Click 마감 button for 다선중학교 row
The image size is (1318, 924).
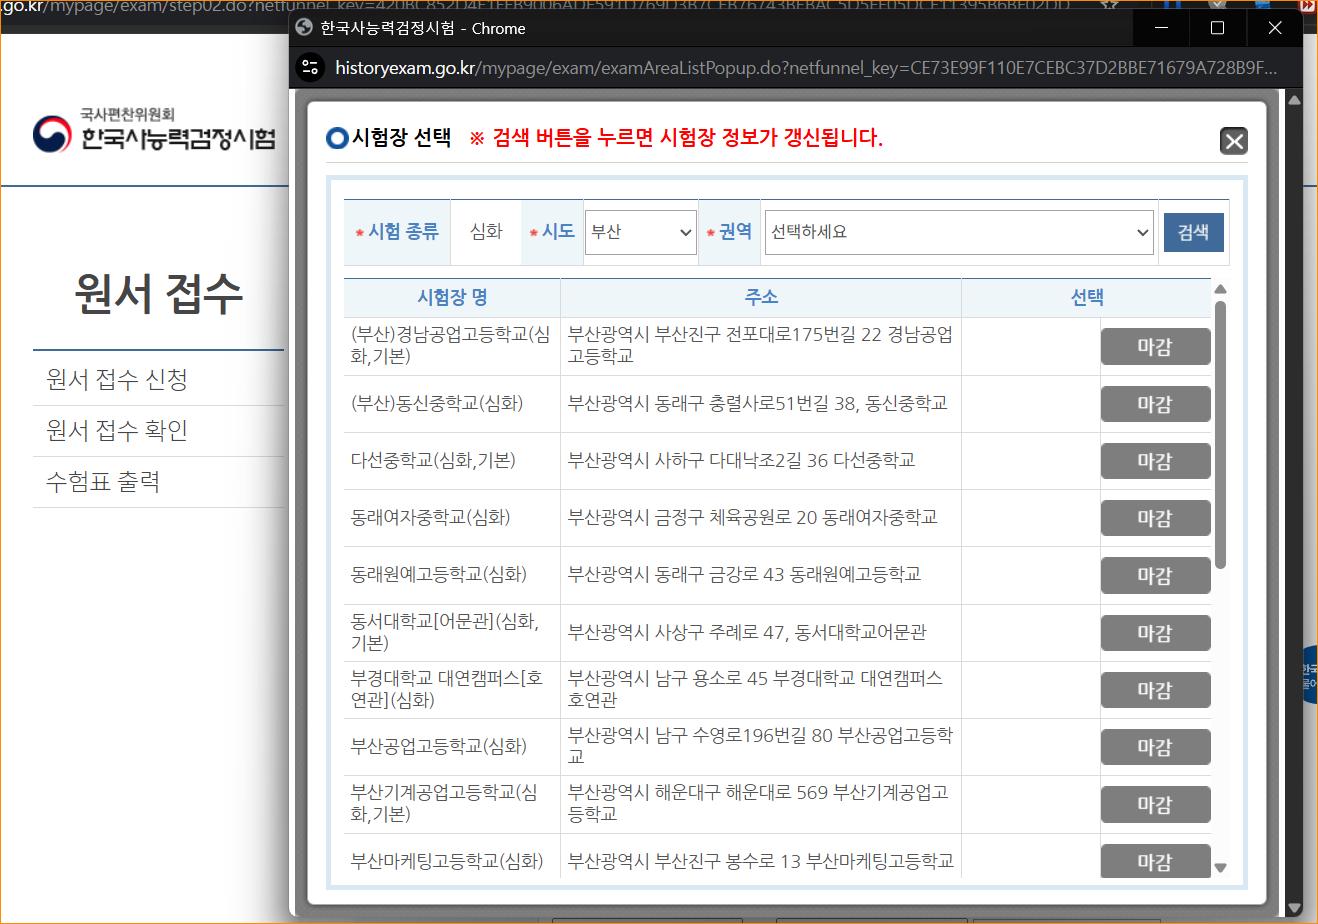1155,461
